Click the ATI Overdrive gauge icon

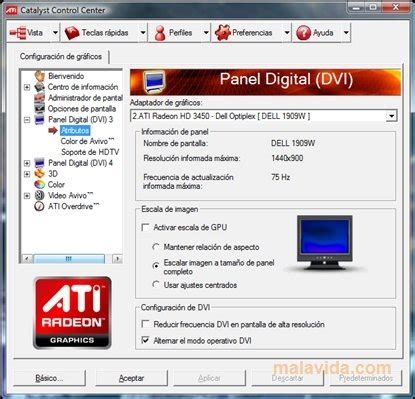(40, 206)
